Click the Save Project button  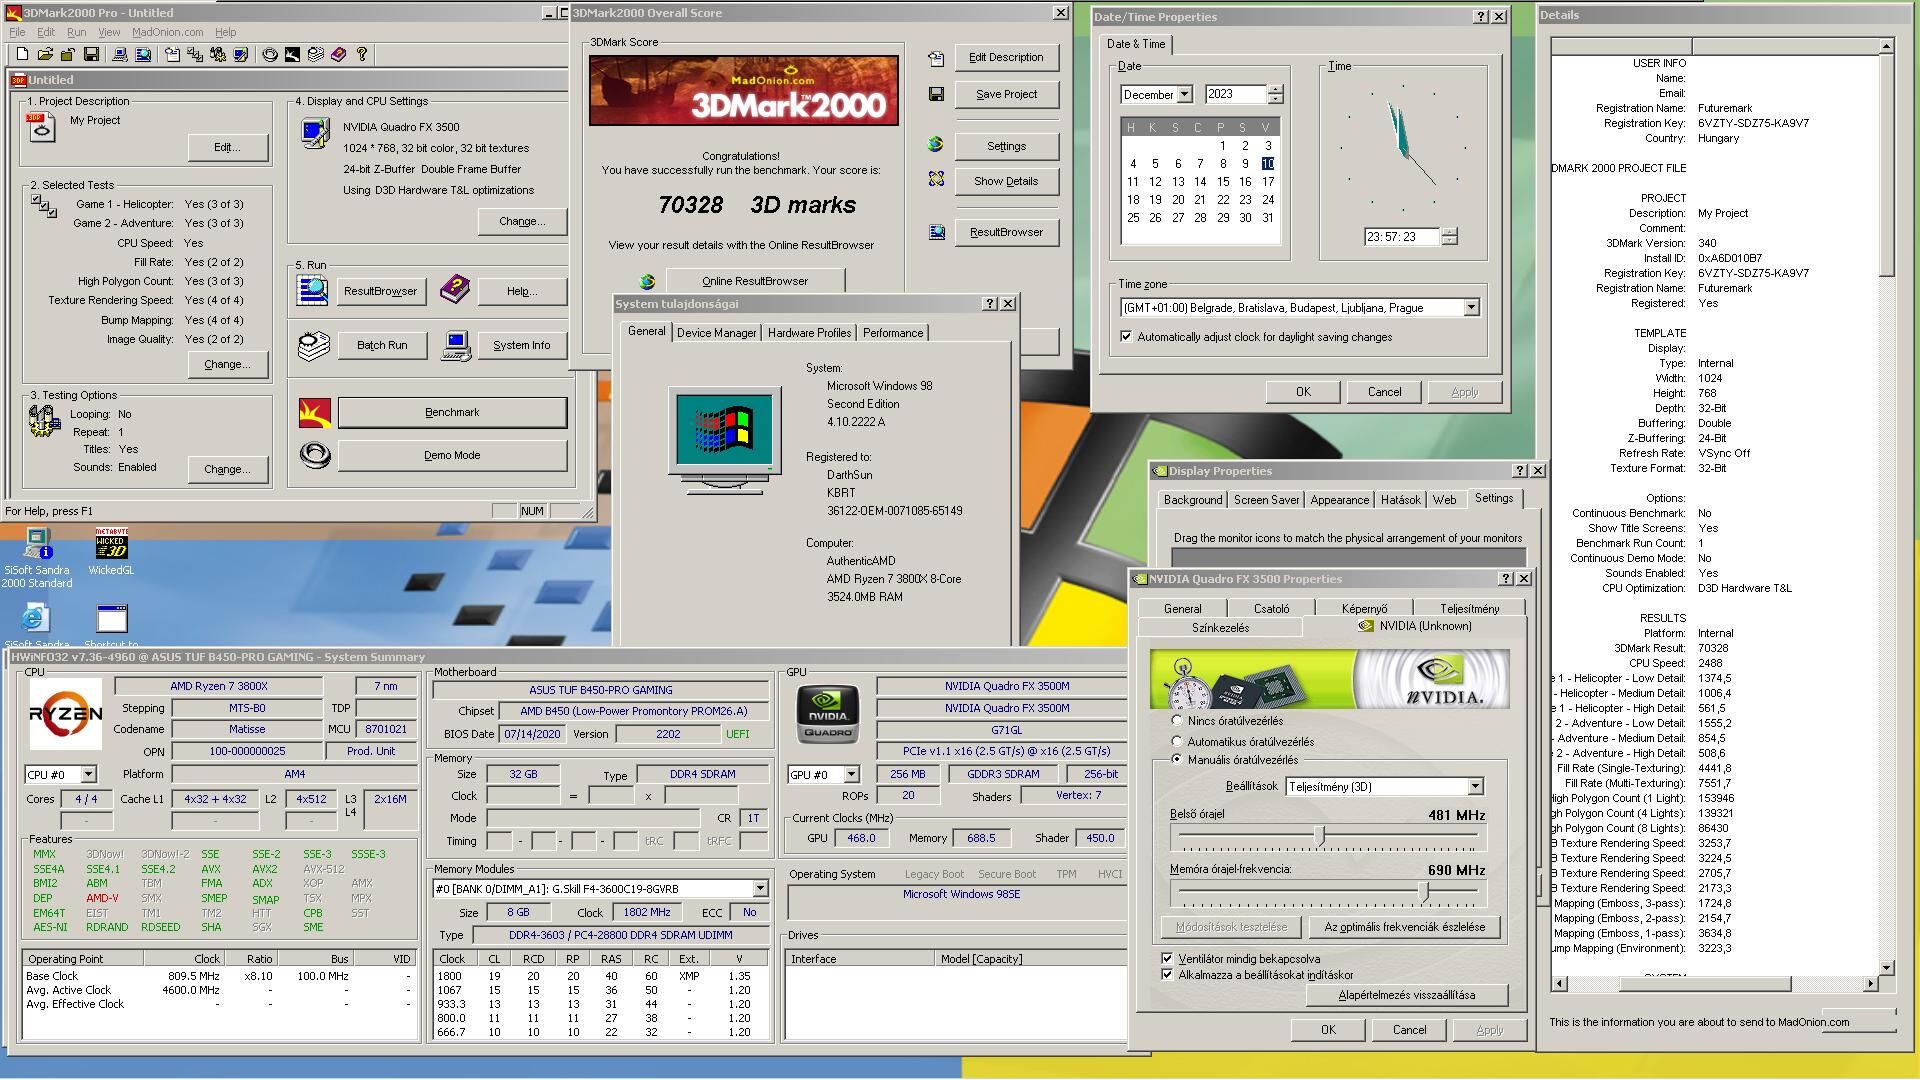point(1006,94)
